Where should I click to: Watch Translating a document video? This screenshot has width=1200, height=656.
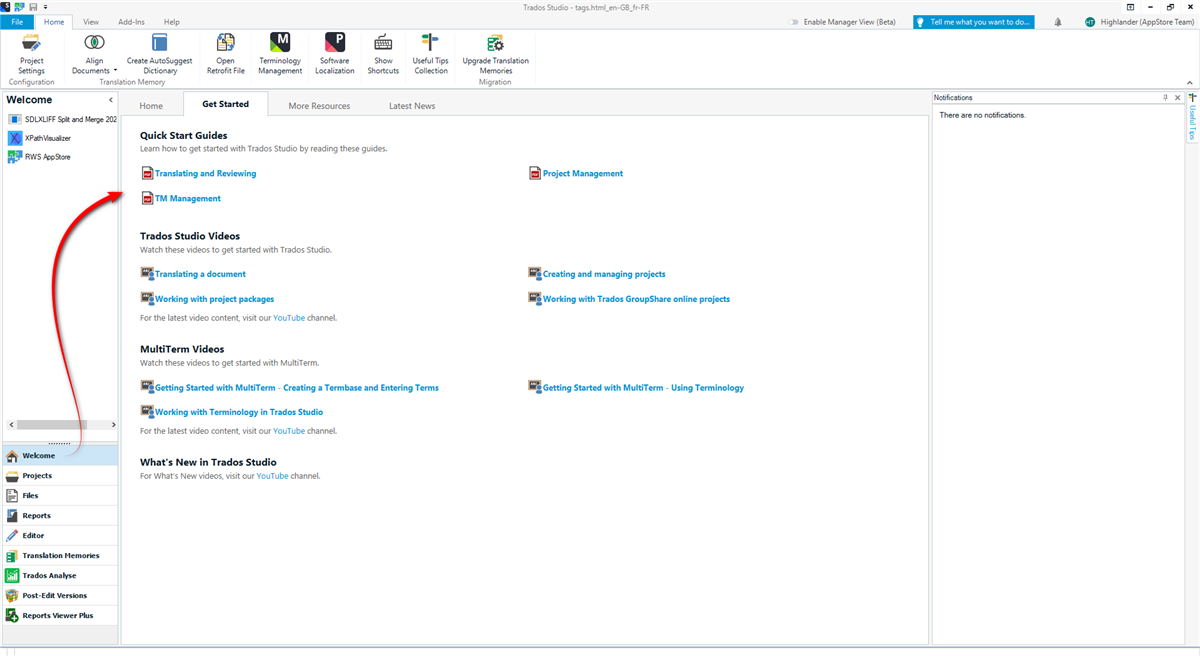tap(200, 274)
